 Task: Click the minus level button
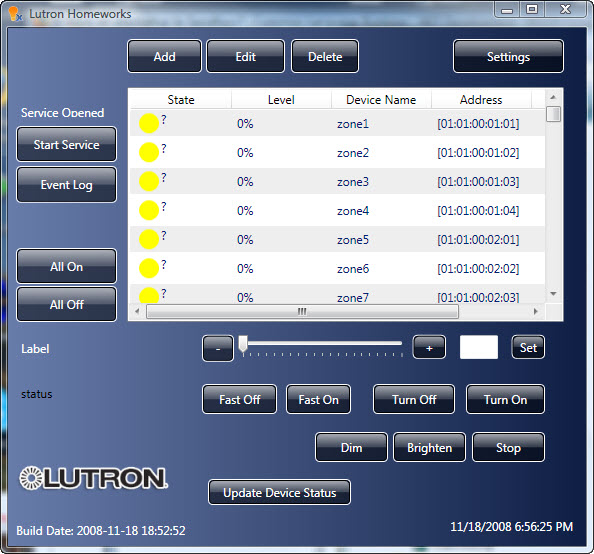tap(218, 348)
